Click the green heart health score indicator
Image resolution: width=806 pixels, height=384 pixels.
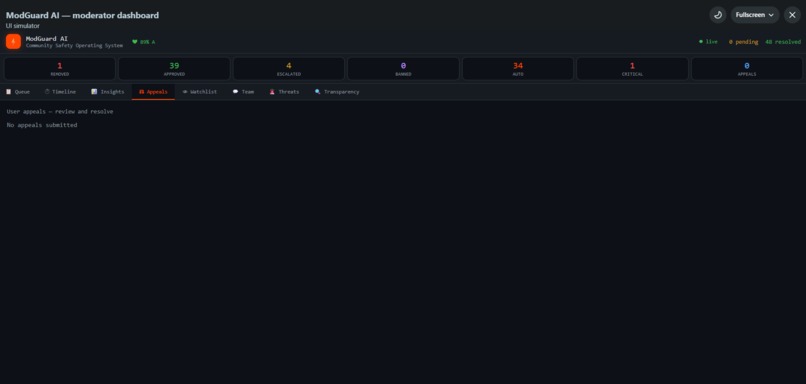click(x=143, y=42)
